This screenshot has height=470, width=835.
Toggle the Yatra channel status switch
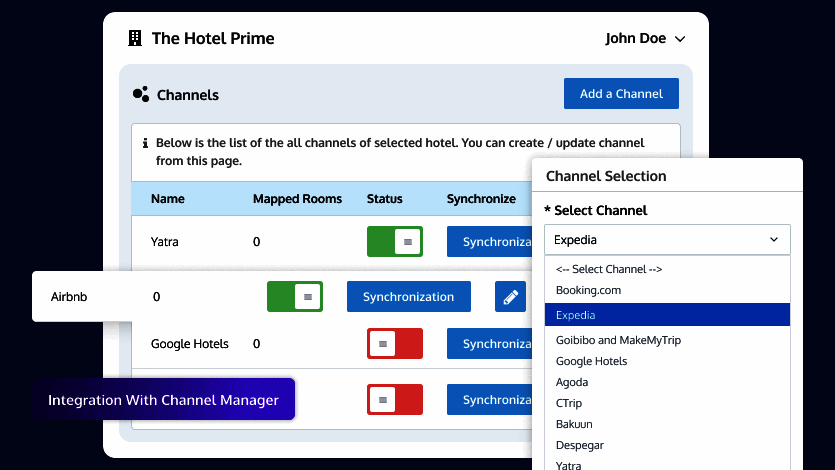pyautogui.click(x=394, y=241)
